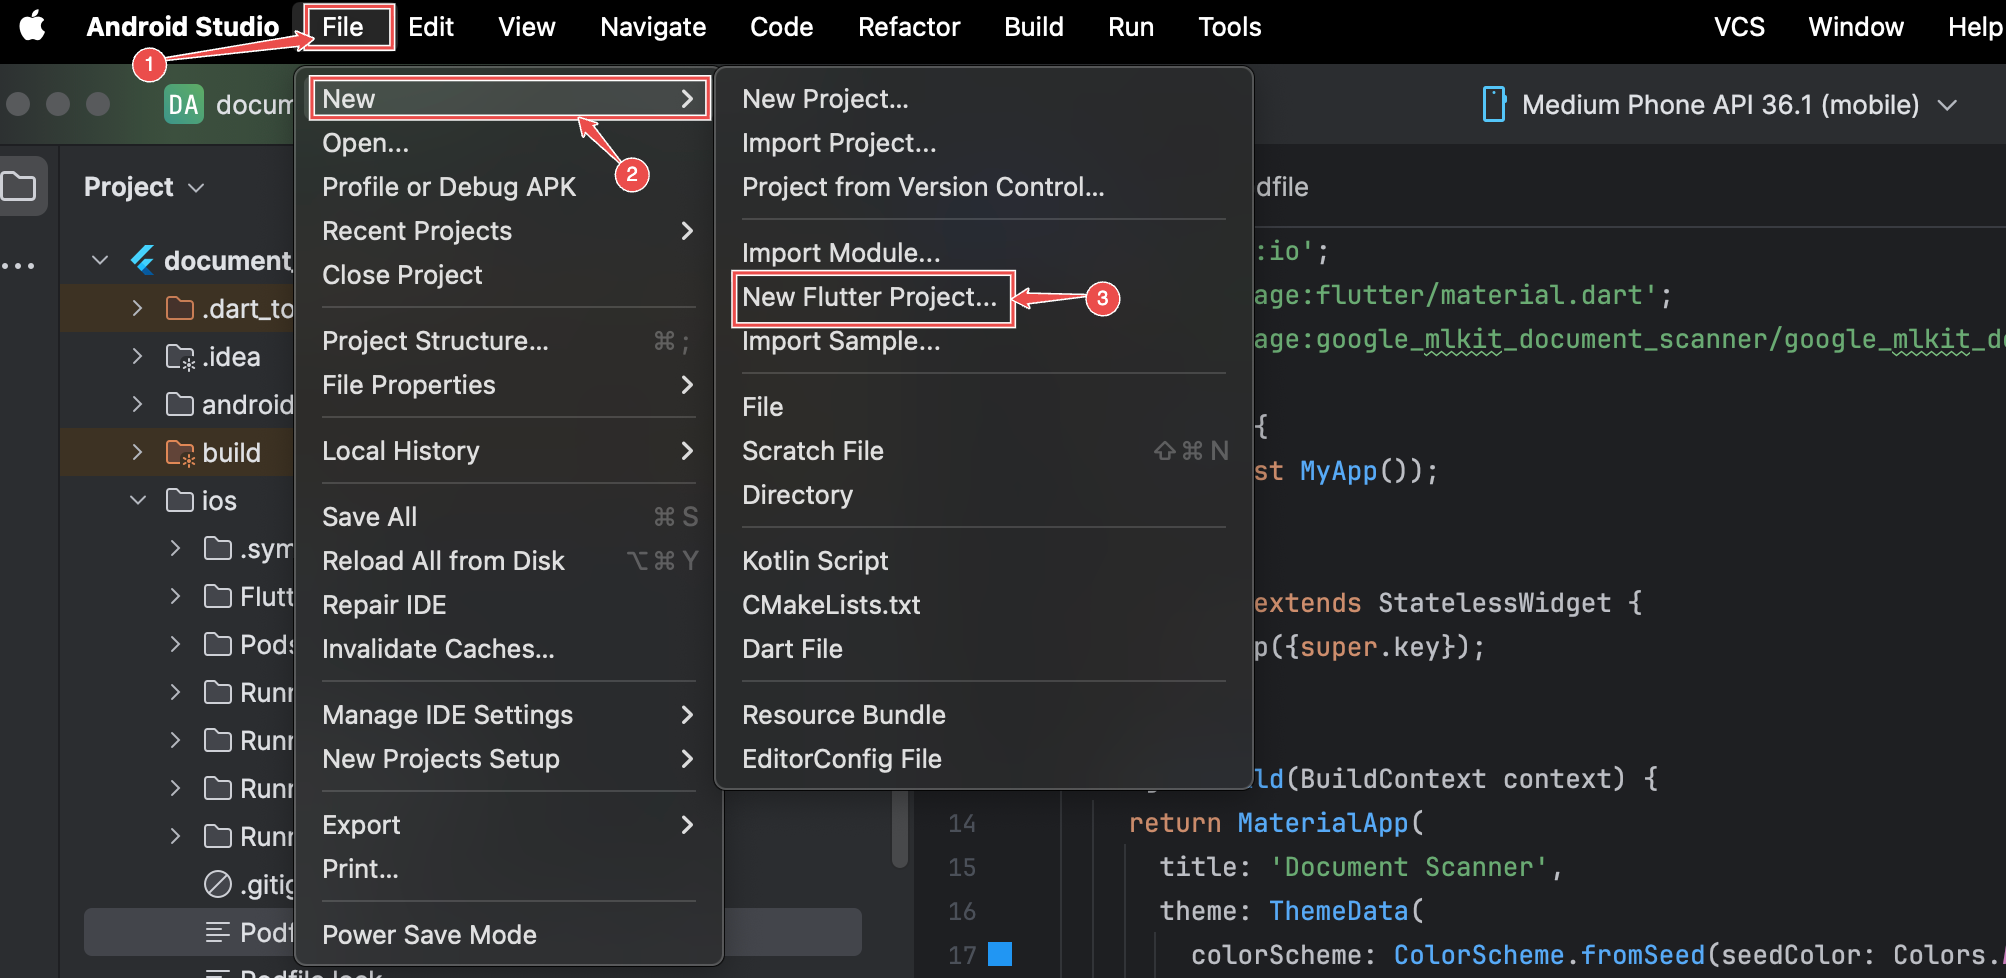The image size is (2006, 978).
Task: Click Invalidate Caches menu entry
Action: click(437, 649)
